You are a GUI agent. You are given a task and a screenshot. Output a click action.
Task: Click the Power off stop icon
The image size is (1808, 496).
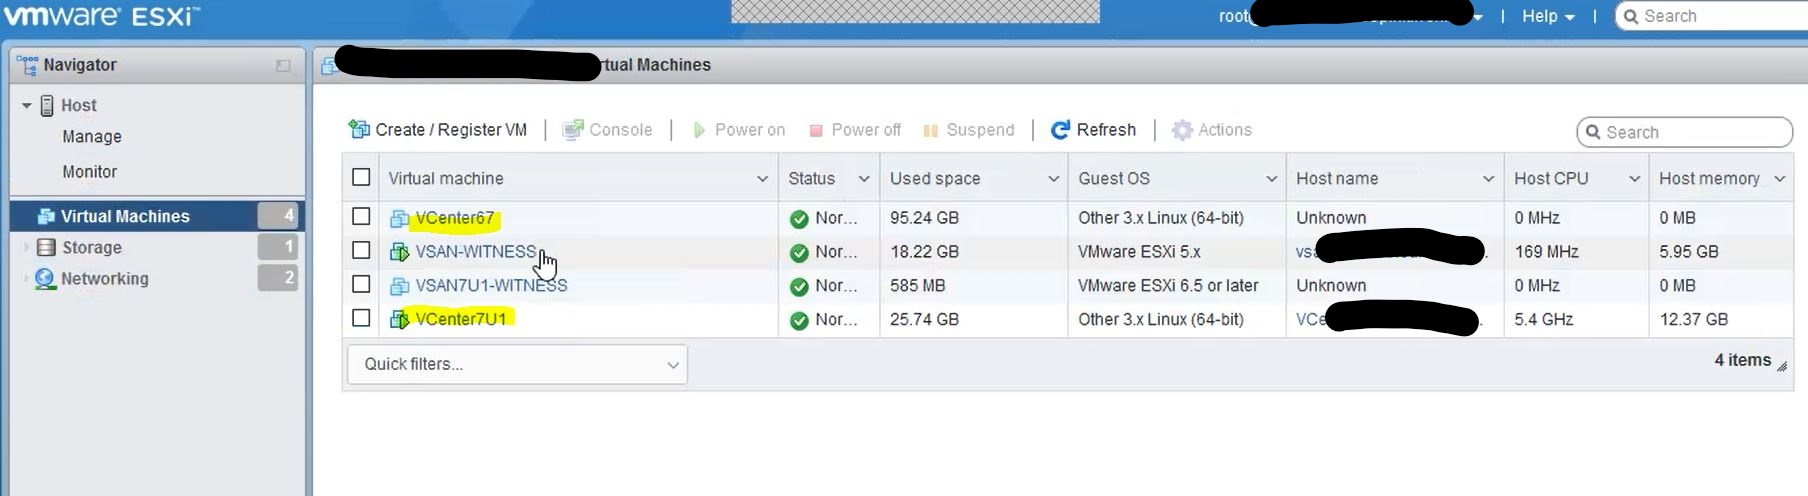pyautogui.click(x=816, y=130)
